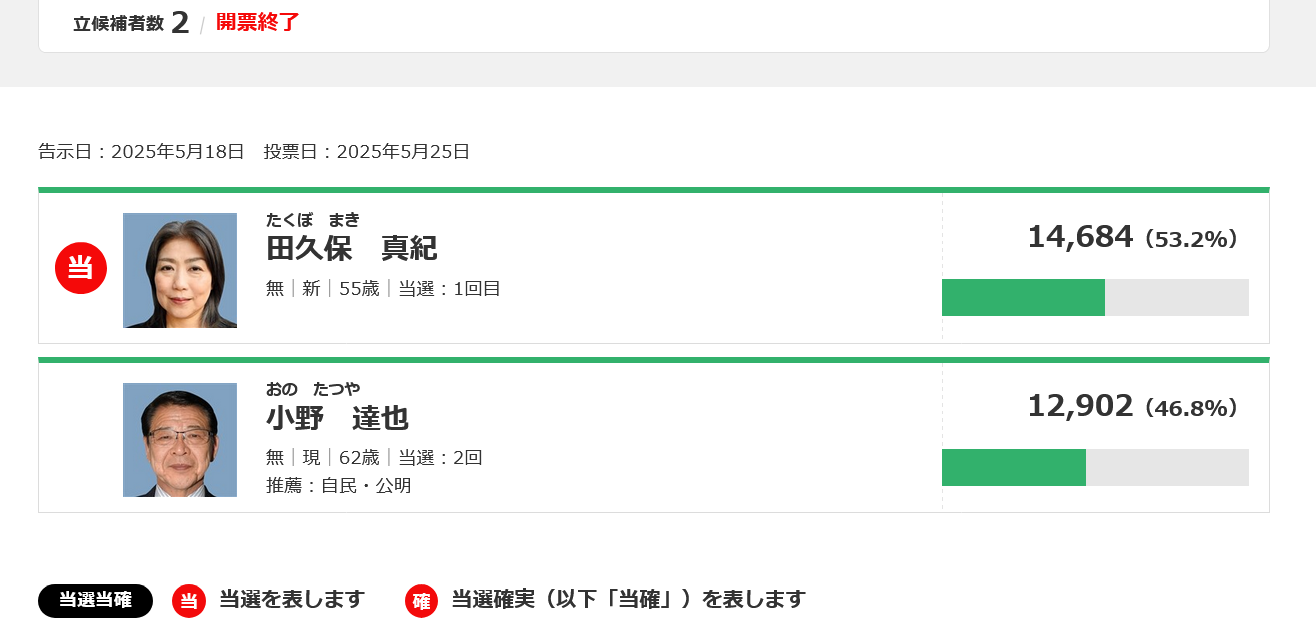Click candidate name 田久保 真紀
The image size is (1316, 631).
tap(351, 248)
